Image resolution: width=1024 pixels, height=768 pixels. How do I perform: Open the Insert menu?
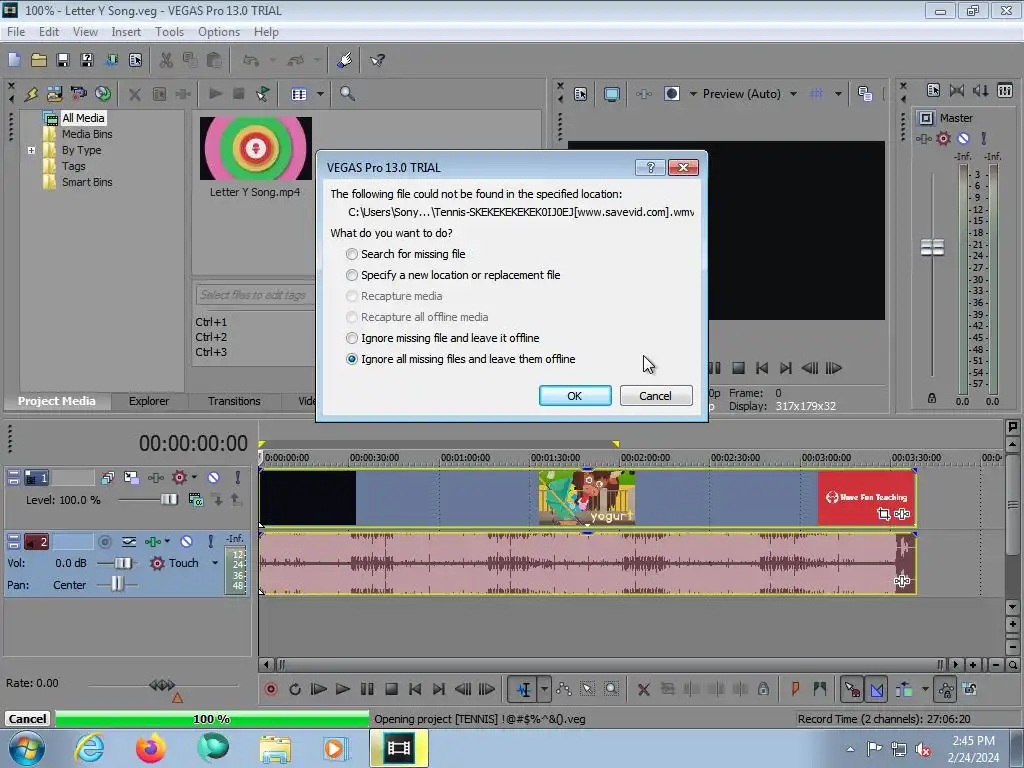coord(126,31)
